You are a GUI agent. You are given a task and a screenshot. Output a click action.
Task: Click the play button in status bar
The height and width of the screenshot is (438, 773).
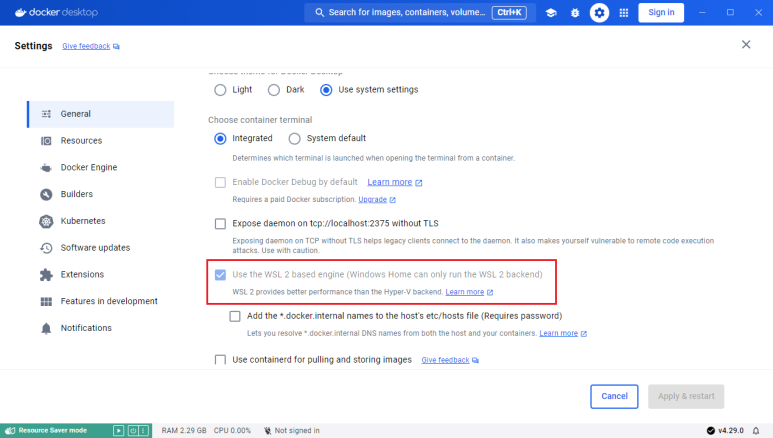click(119, 431)
